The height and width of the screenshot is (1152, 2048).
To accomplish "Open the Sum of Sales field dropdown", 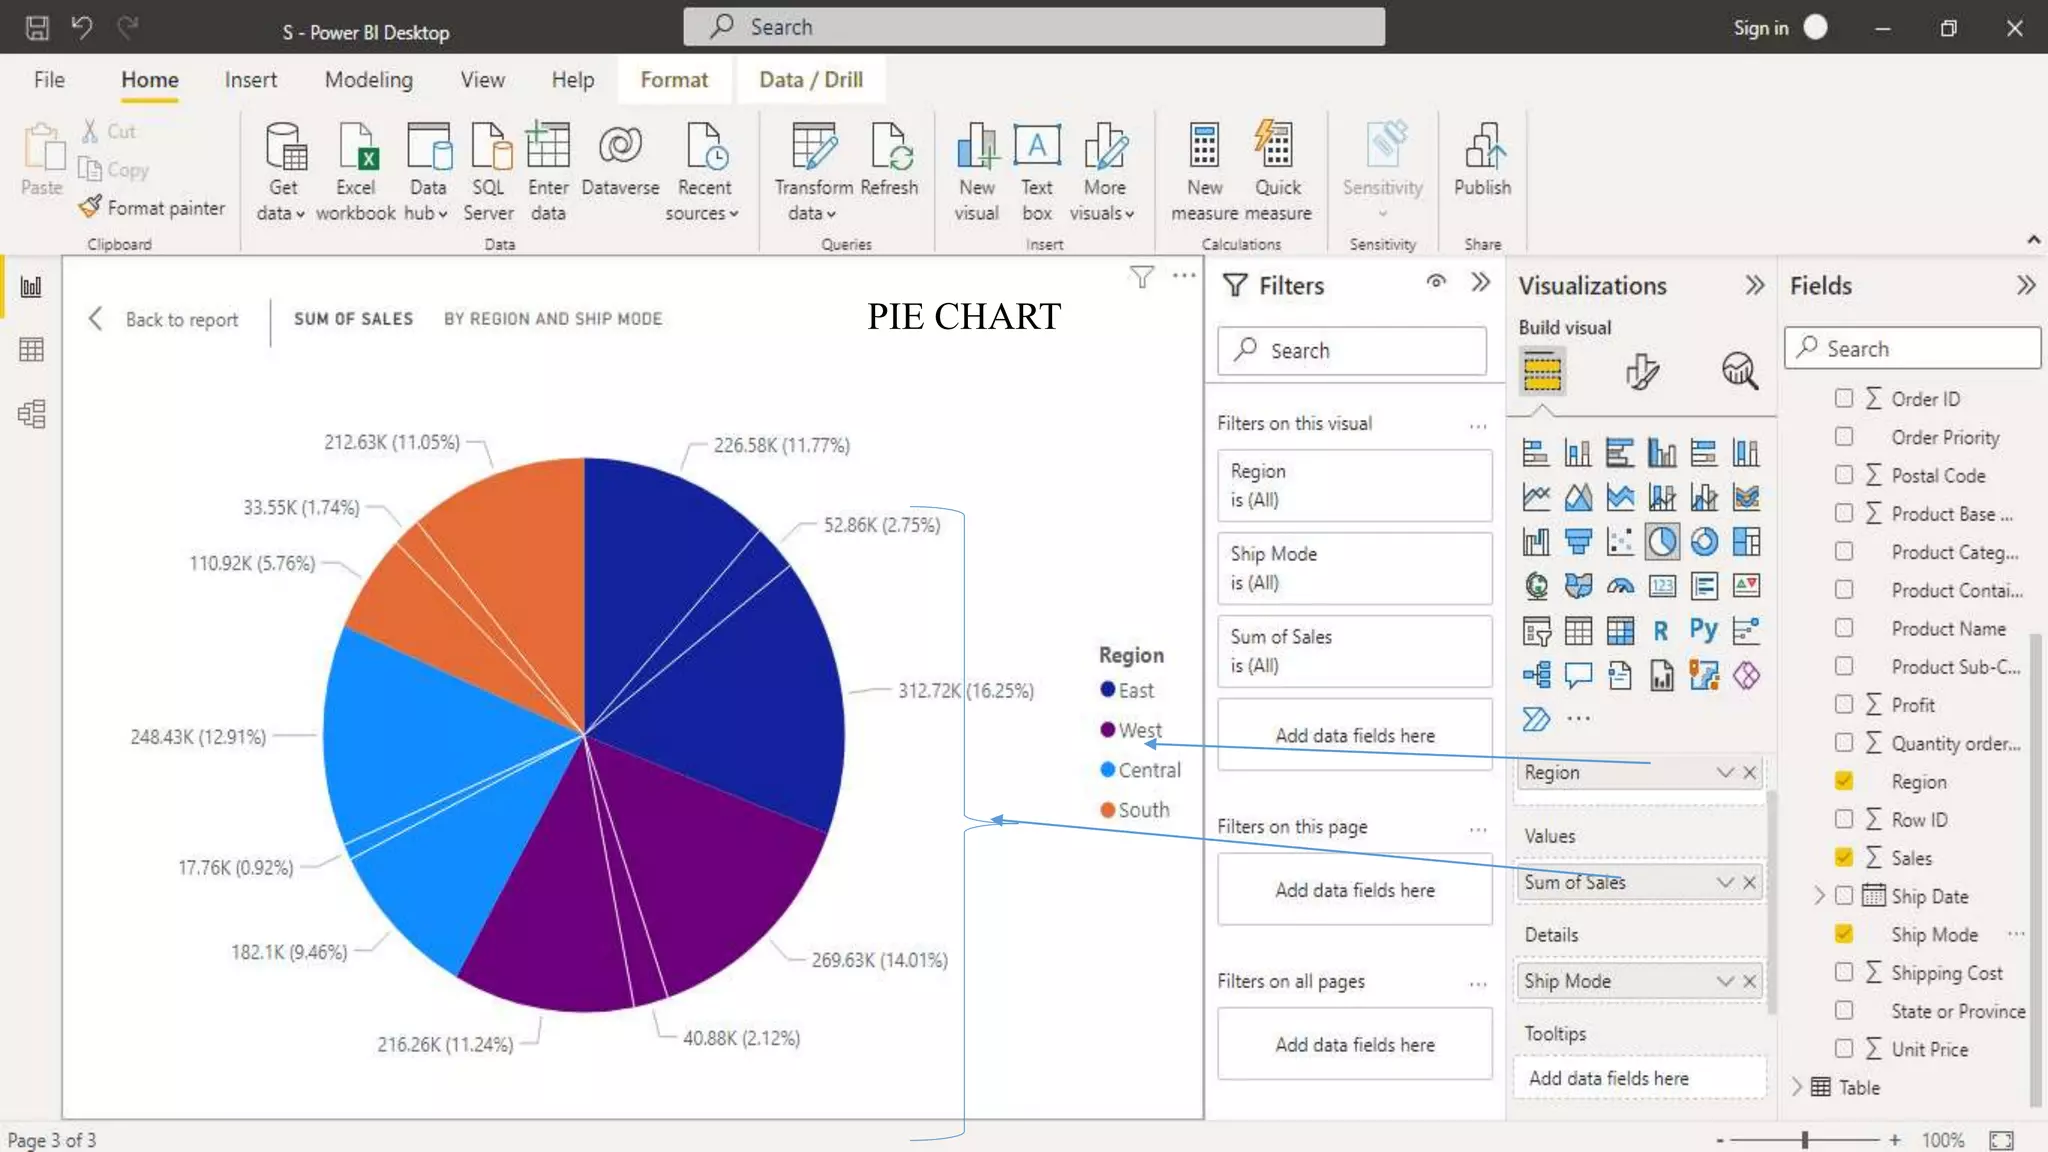I will click(1725, 882).
